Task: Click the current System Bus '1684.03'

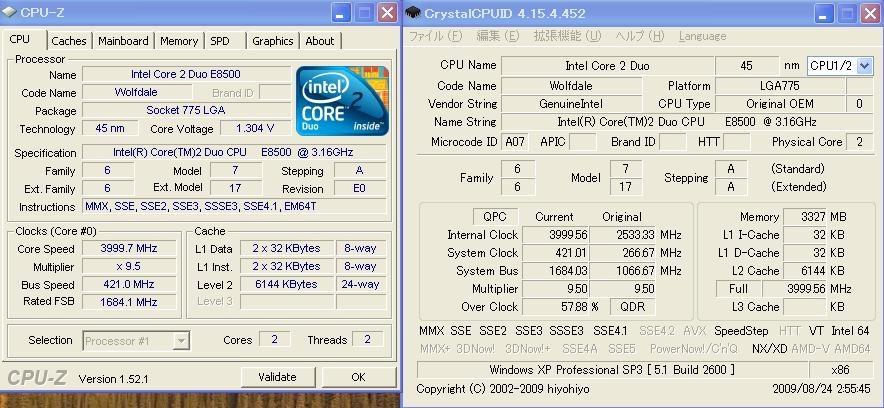Action: point(556,271)
